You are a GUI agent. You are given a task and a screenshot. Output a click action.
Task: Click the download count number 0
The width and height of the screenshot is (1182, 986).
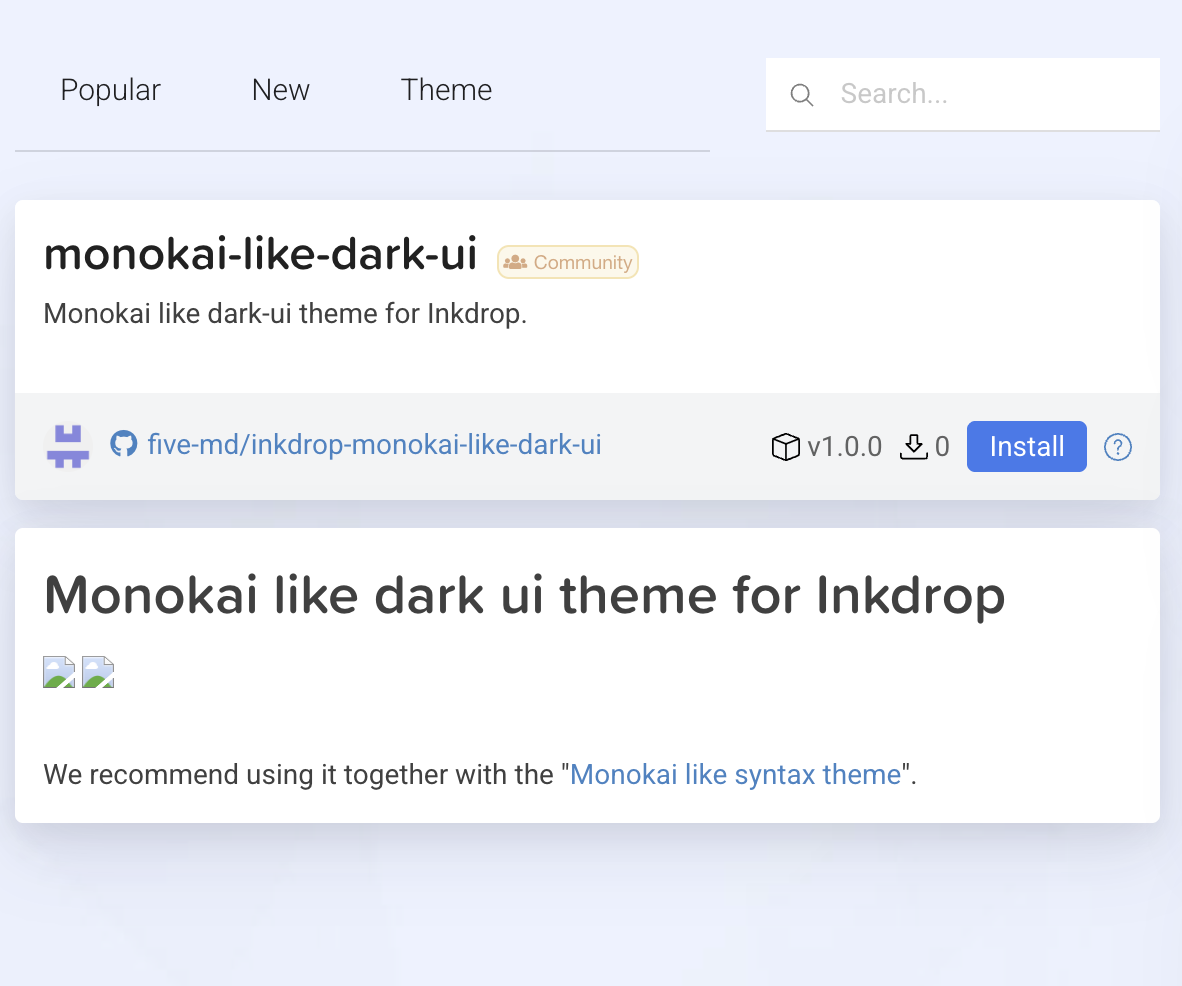click(x=942, y=447)
